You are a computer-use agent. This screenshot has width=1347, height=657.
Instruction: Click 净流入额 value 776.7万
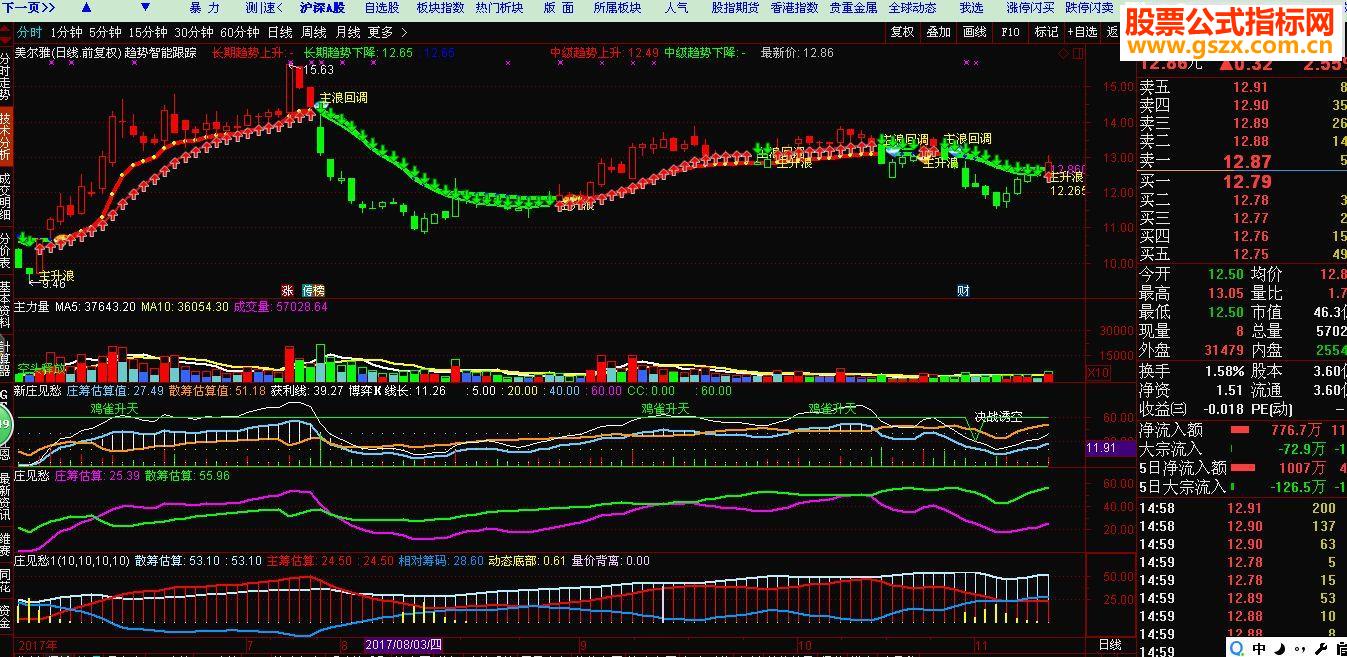click(x=1296, y=430)
